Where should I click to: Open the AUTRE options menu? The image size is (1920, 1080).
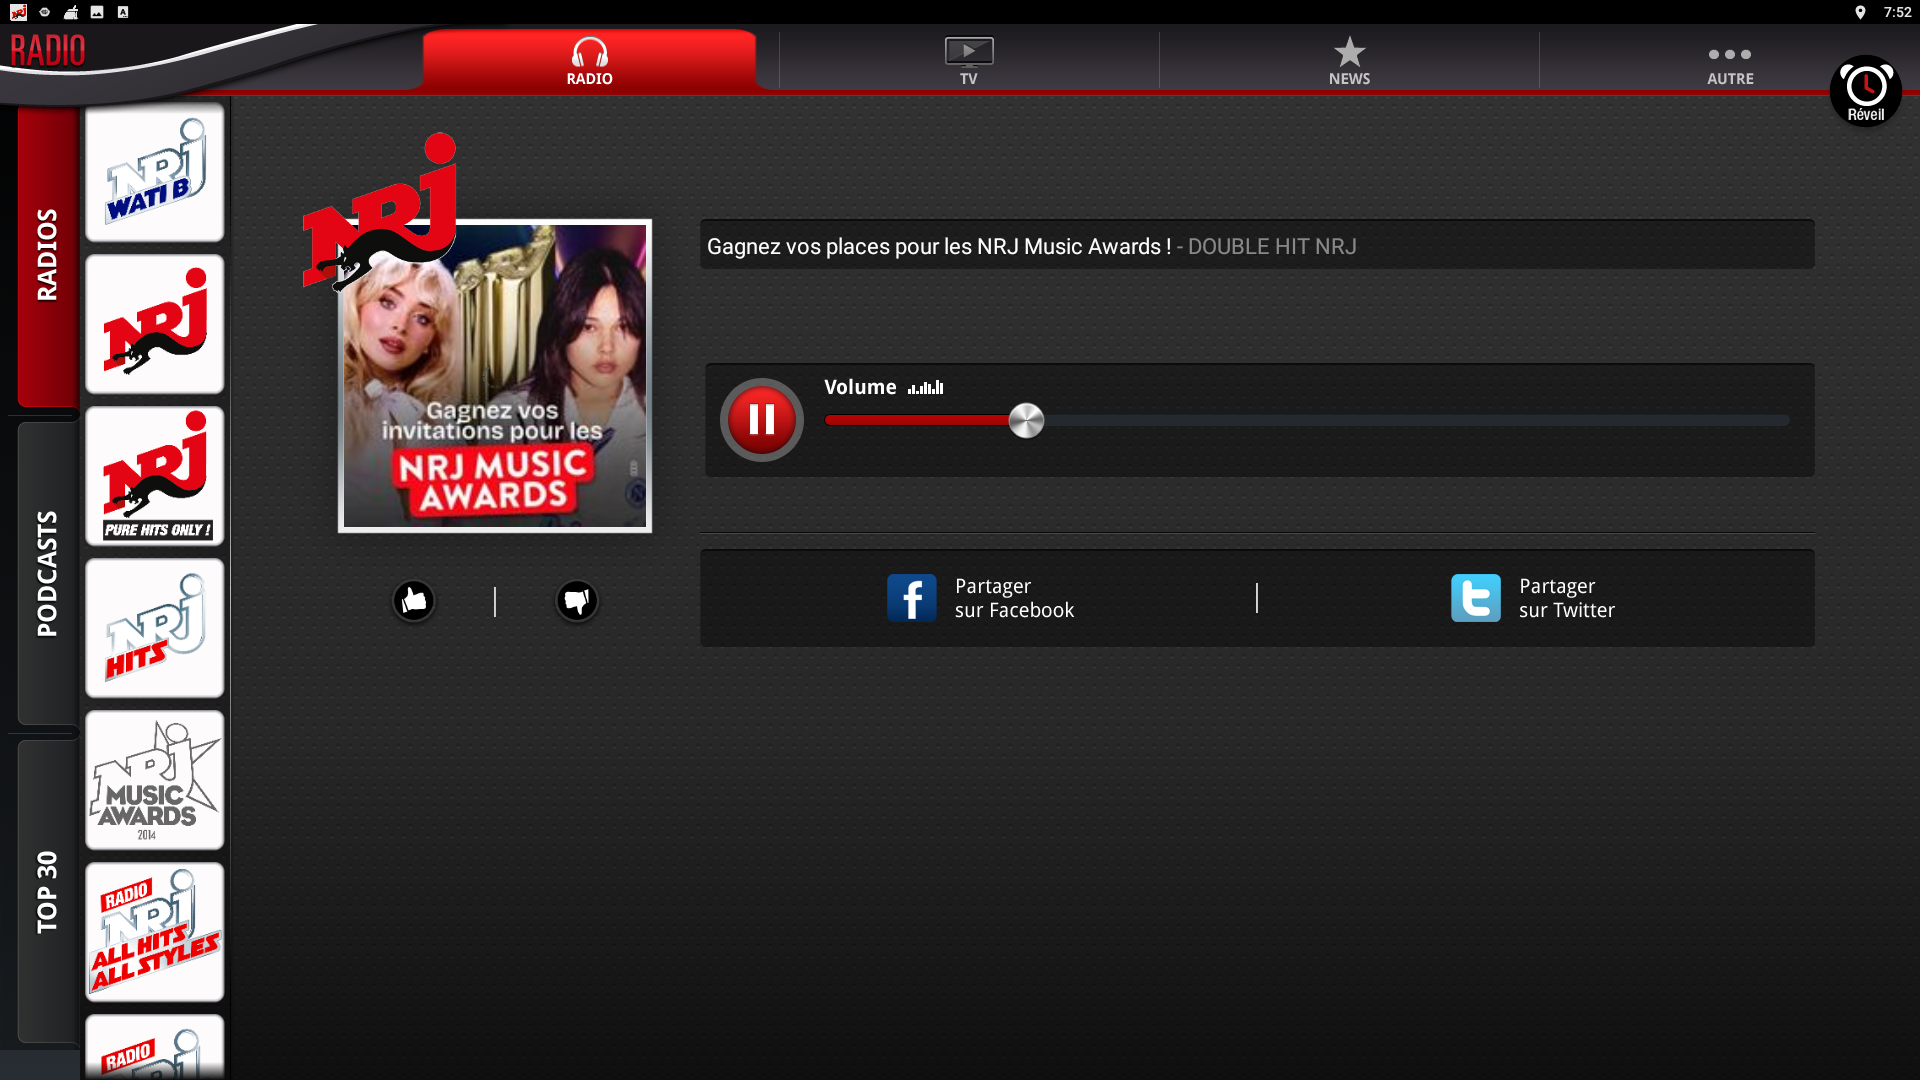pyautogui.click(x=1729, y=60)
